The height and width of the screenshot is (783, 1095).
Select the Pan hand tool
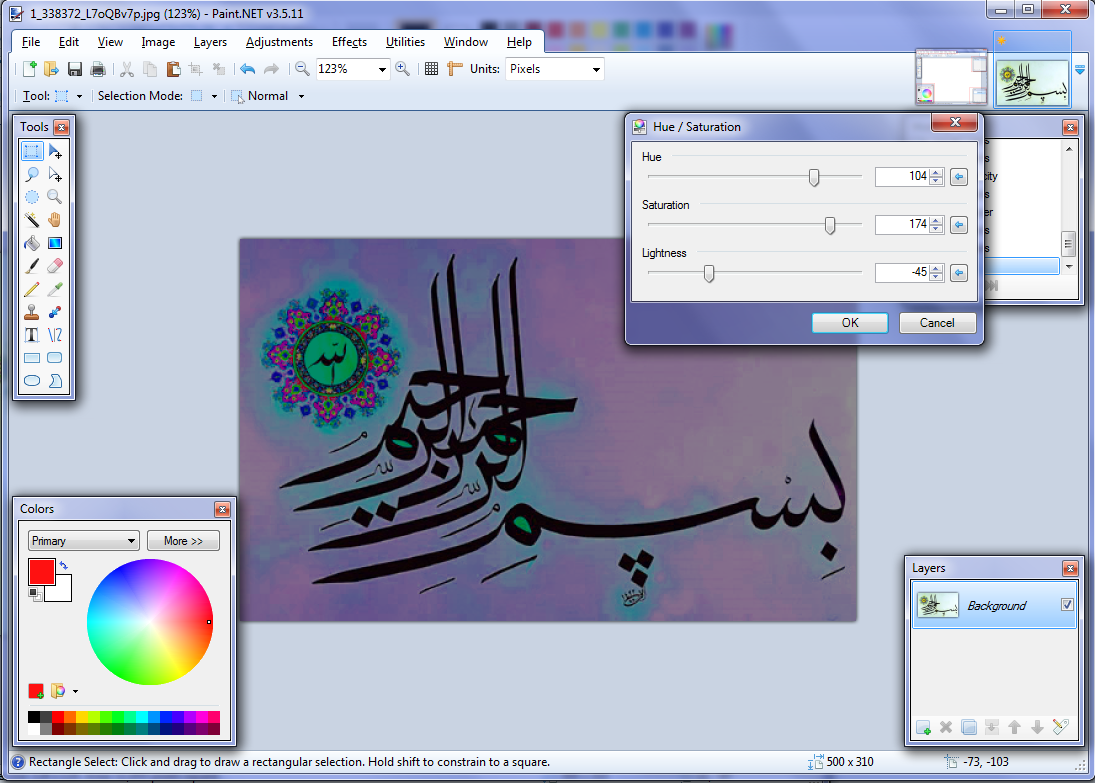point(55,220)
